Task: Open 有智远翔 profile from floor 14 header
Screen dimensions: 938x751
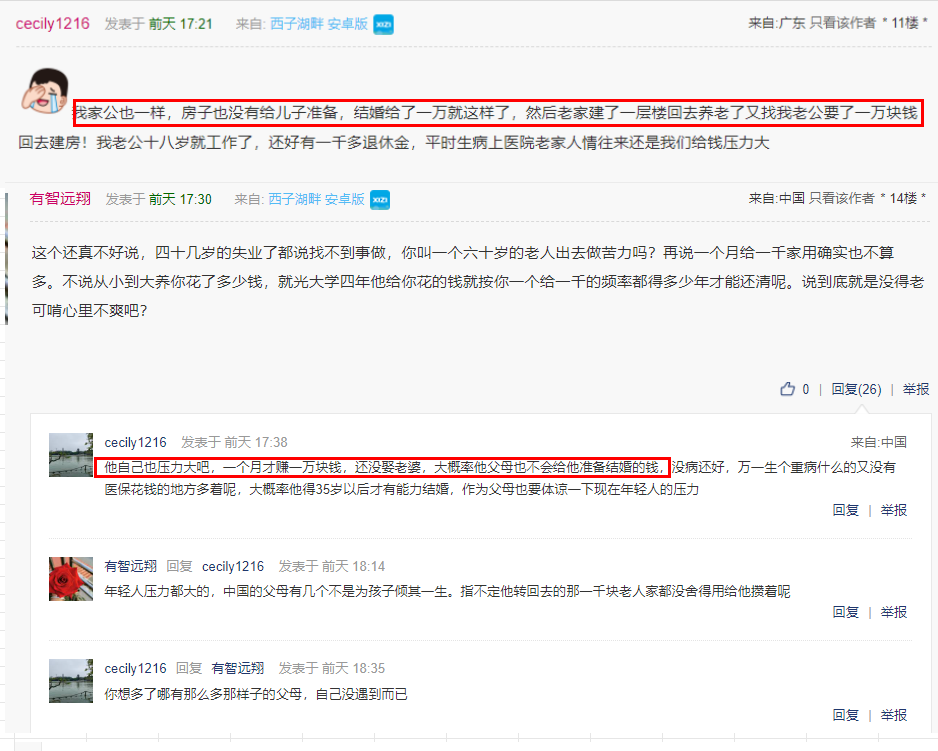Action: 60,199
